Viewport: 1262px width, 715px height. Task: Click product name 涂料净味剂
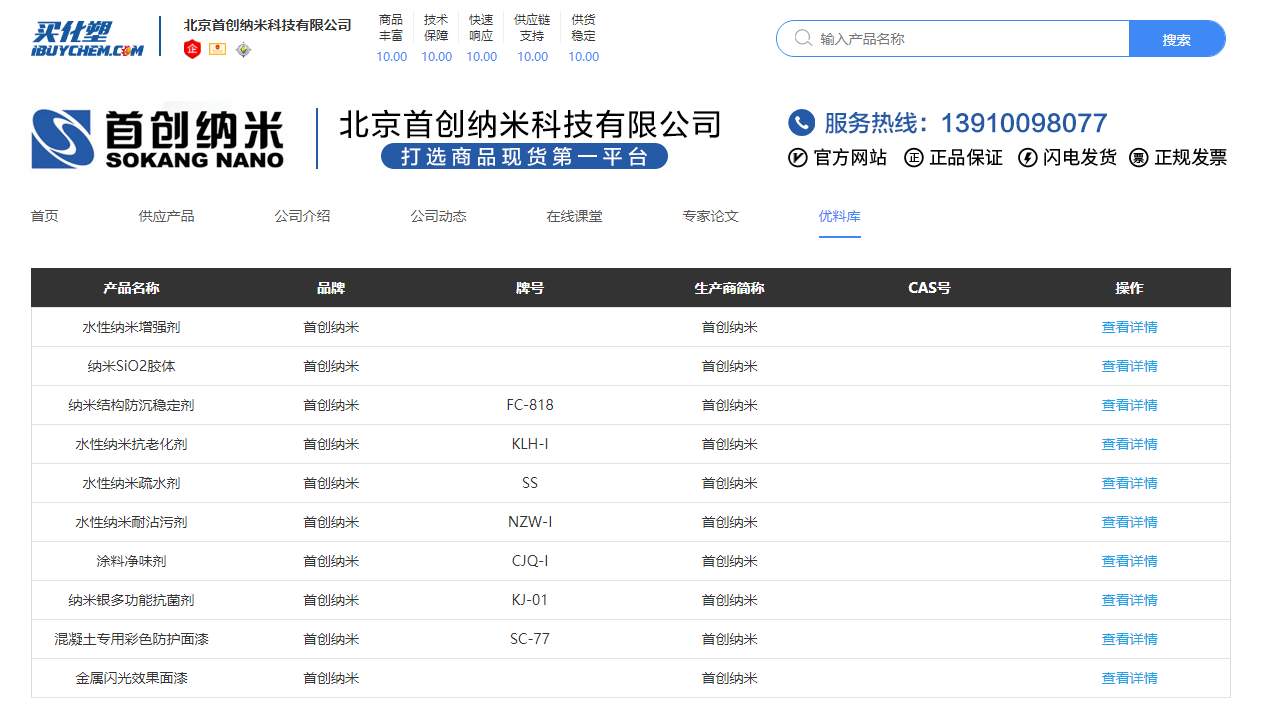click(131, 561)
